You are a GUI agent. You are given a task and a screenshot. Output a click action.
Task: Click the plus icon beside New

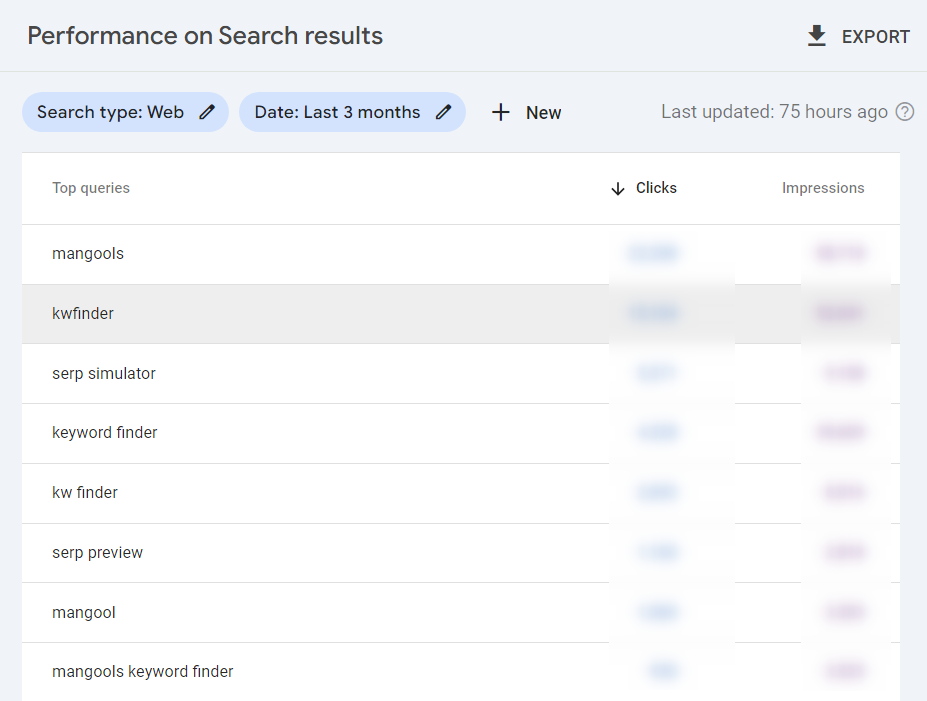[501, 112]
